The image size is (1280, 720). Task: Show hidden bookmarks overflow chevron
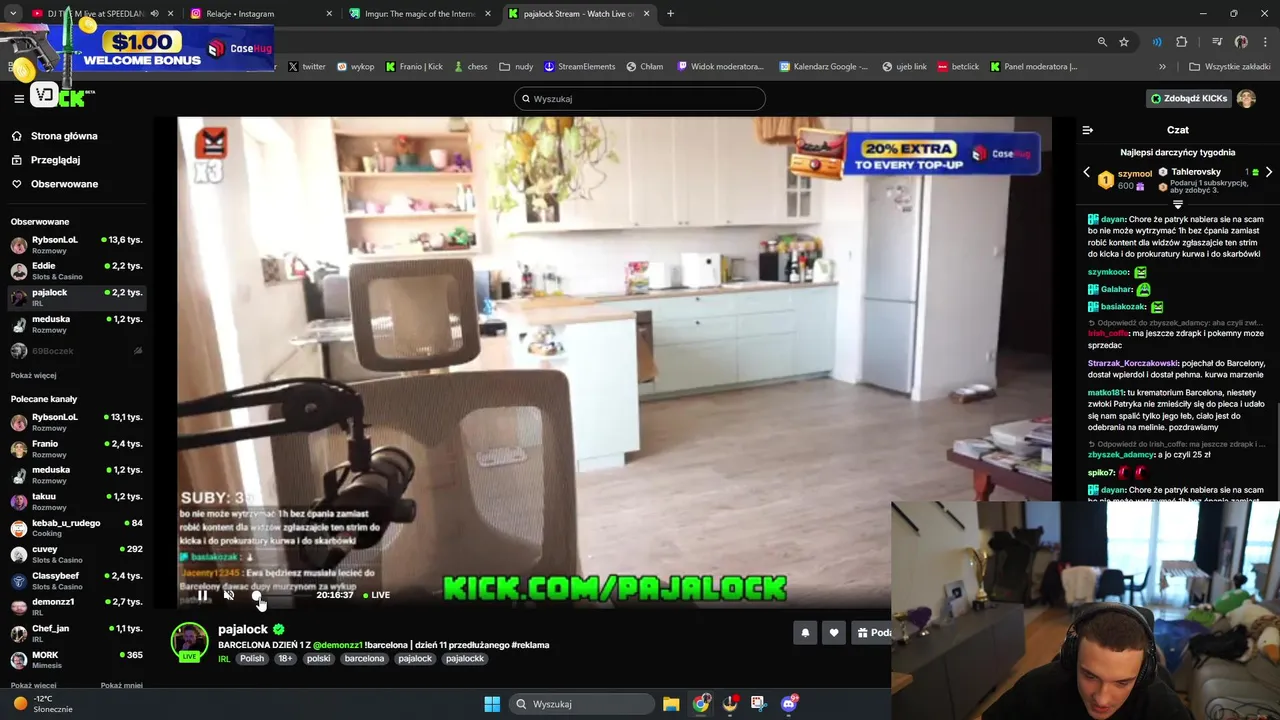click(x=1162, y=67)
